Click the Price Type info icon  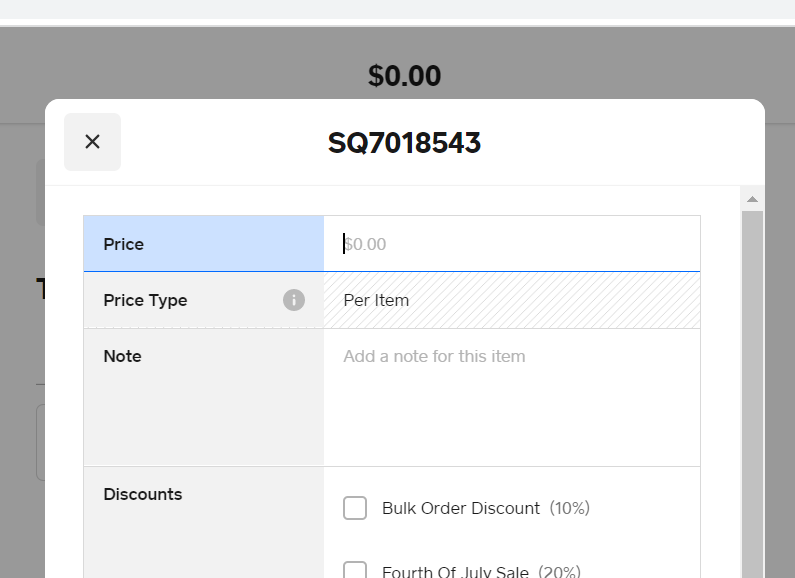click(293, 300)
